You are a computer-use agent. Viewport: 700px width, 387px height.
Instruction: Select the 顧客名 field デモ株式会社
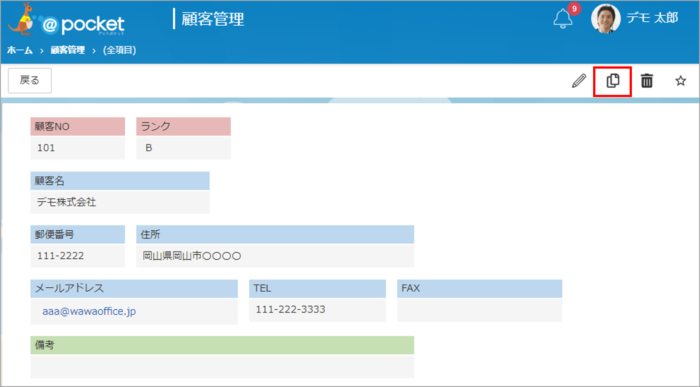120,202
